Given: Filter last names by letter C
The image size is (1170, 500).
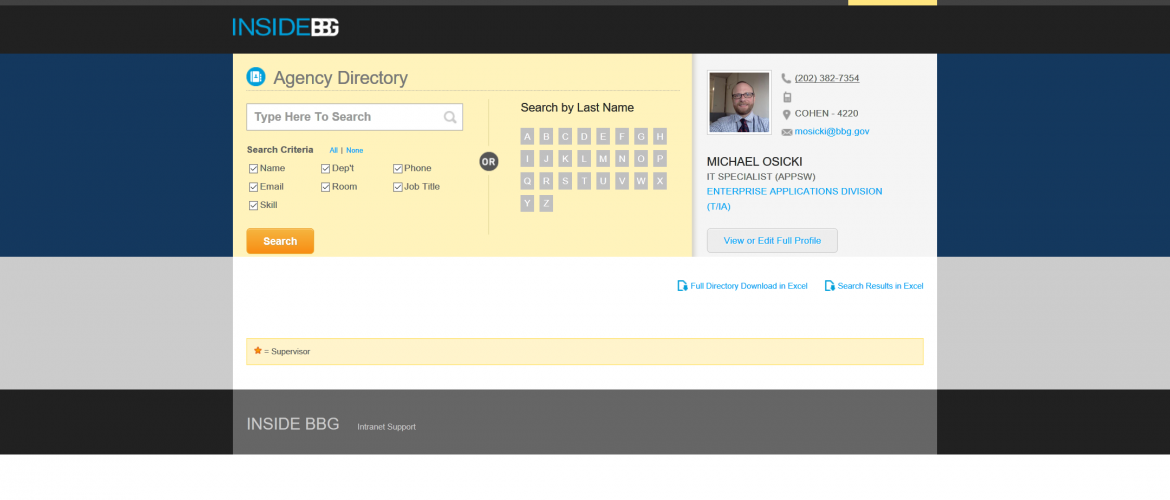Looking at the screenshot, I should pos(565,137).
